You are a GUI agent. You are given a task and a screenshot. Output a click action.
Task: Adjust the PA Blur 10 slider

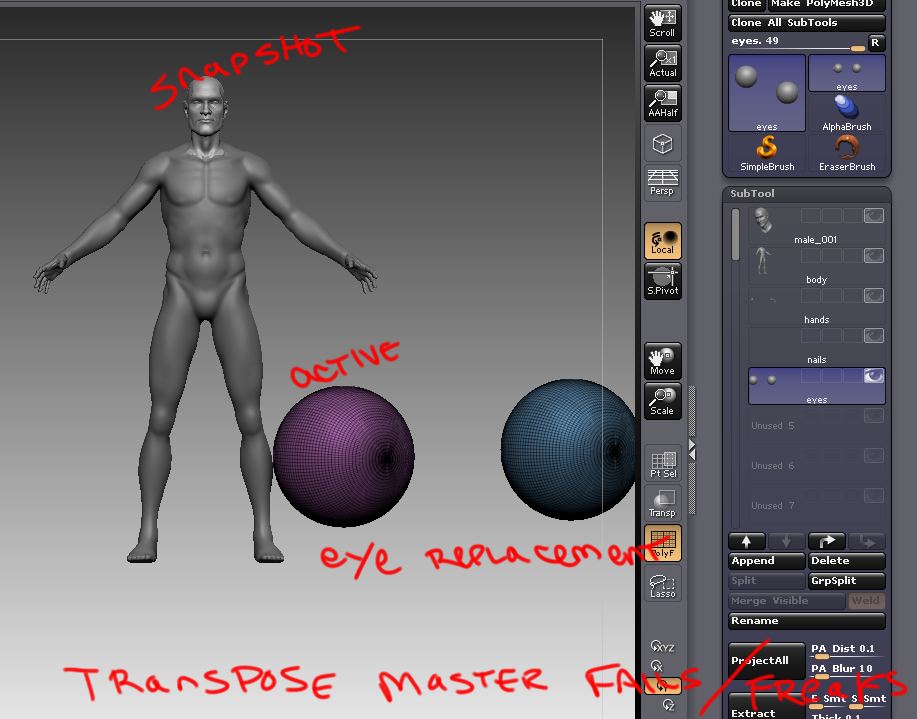coord(846,670)
